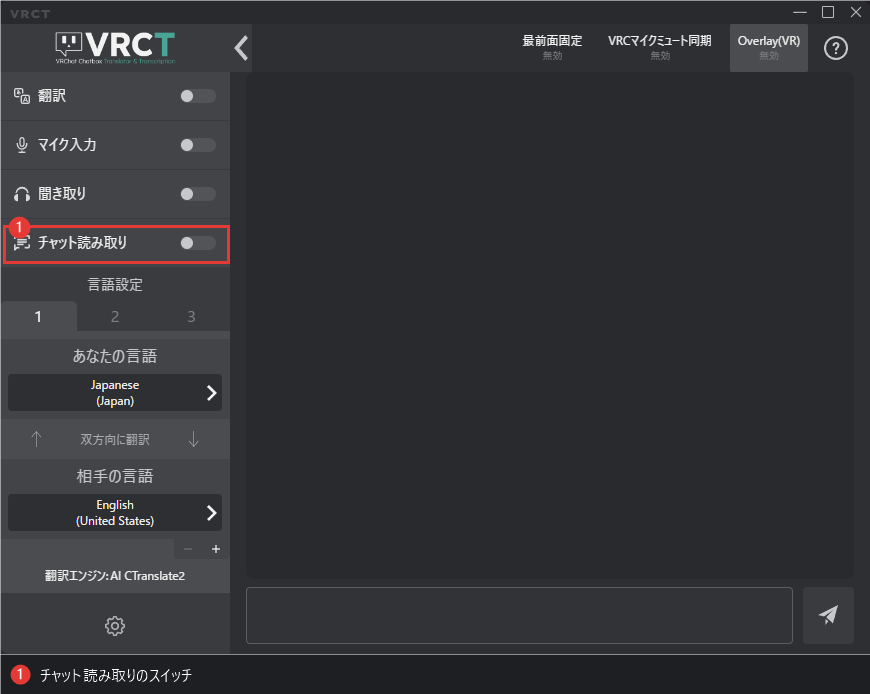870x694 pixels.
Task: Switch to language preset tab 3
Action: pyautogui.click(x=191, y=317)
